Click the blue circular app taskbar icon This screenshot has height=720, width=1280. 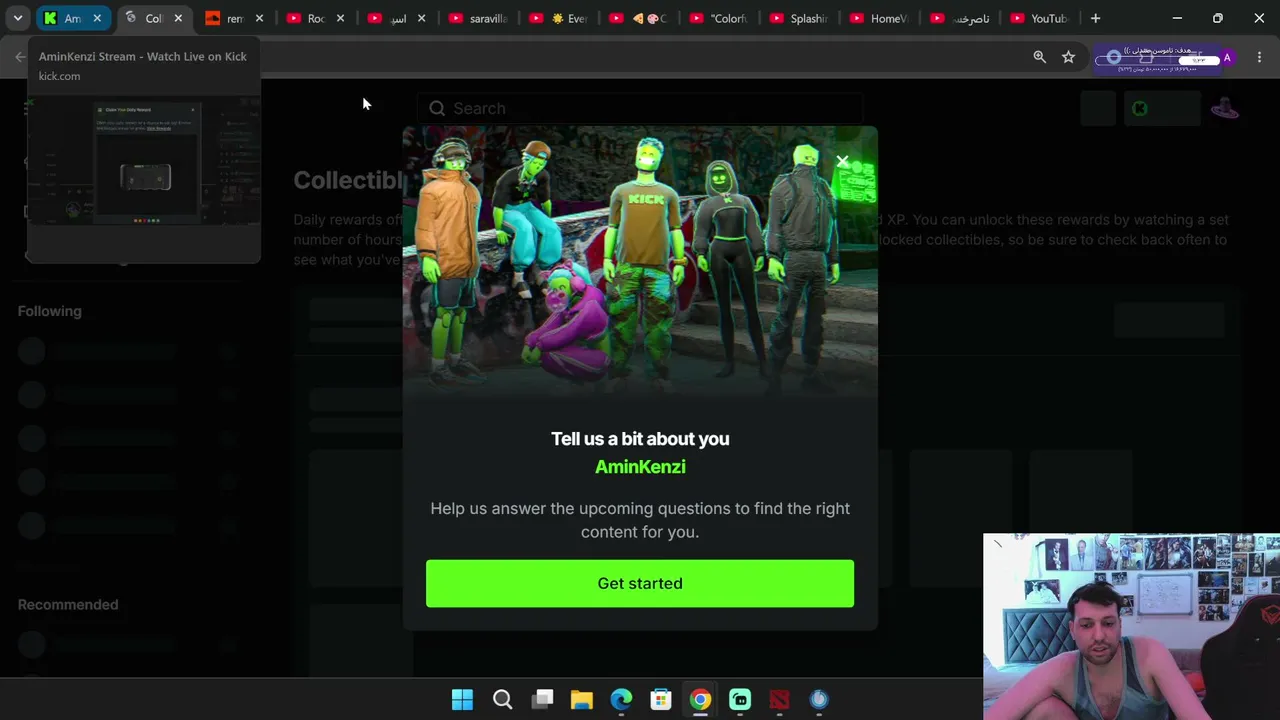(x=819, y=700)
